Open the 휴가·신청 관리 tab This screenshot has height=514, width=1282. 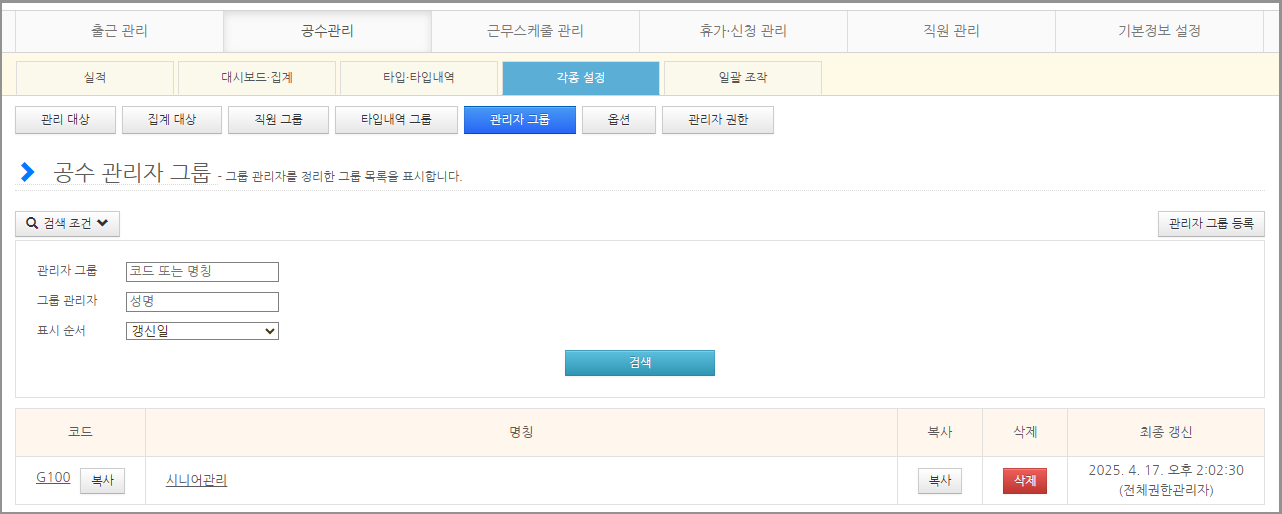(x=743, y=31)
